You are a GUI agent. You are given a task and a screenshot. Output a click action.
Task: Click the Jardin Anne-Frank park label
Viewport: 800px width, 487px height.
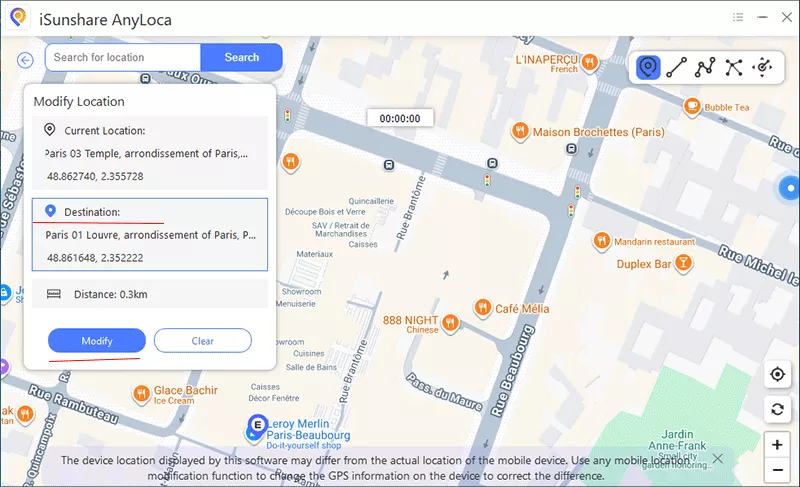(678, 440)
